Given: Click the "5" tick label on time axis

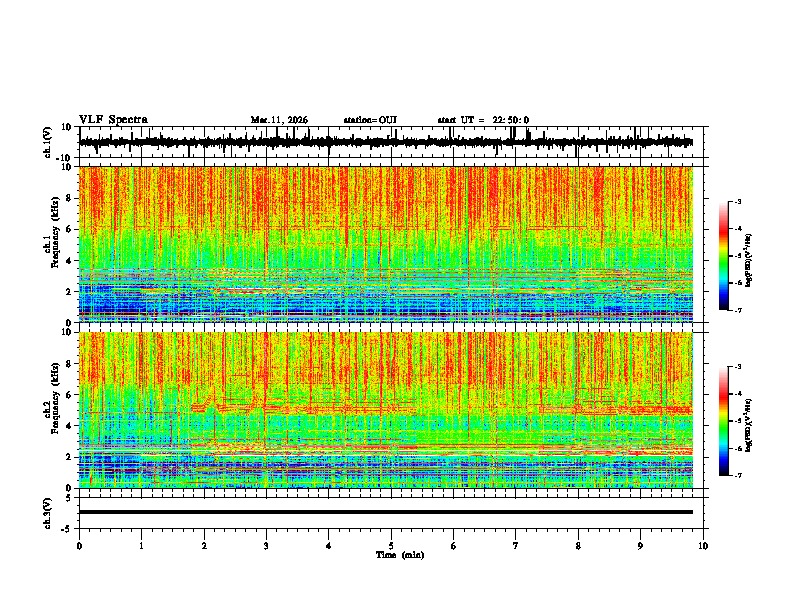Looking at the screenshot, I should click(391, 546).
